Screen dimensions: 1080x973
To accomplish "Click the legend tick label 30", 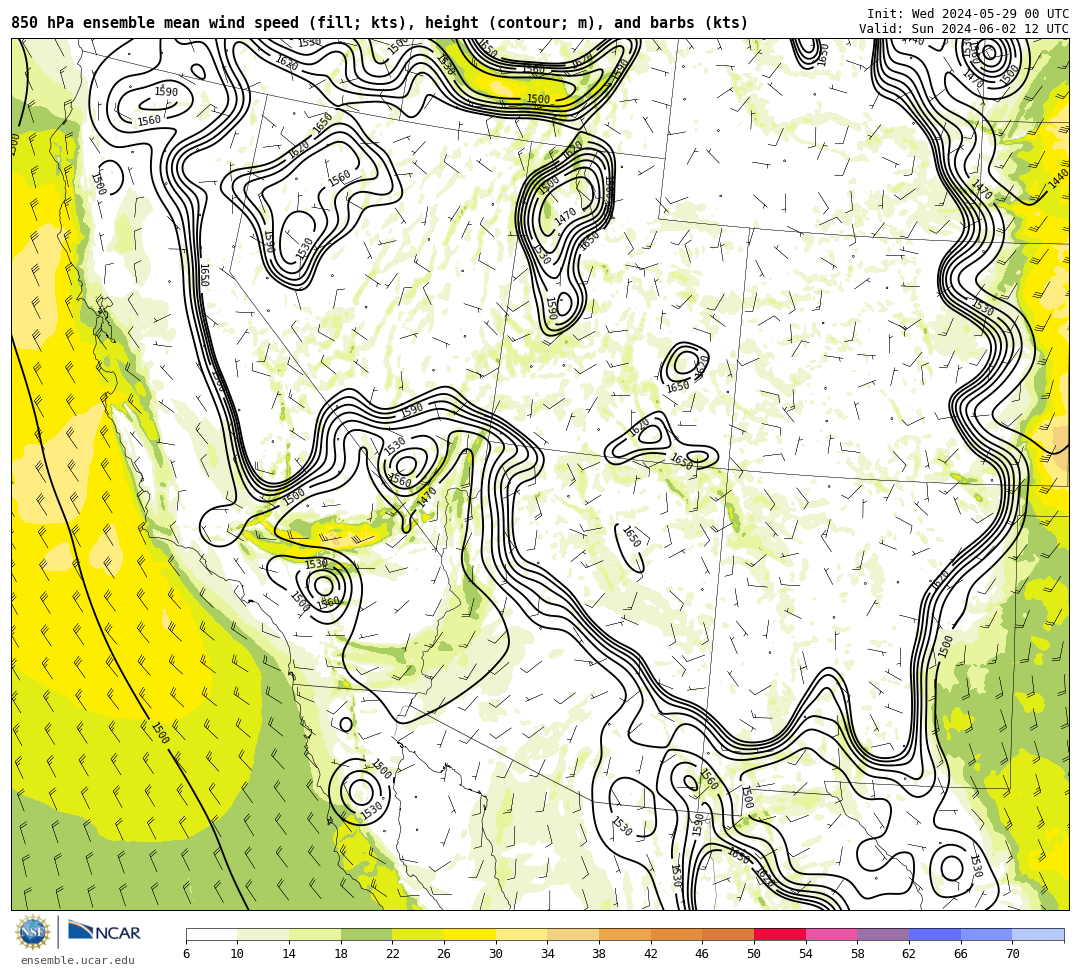I will [496, 954].
